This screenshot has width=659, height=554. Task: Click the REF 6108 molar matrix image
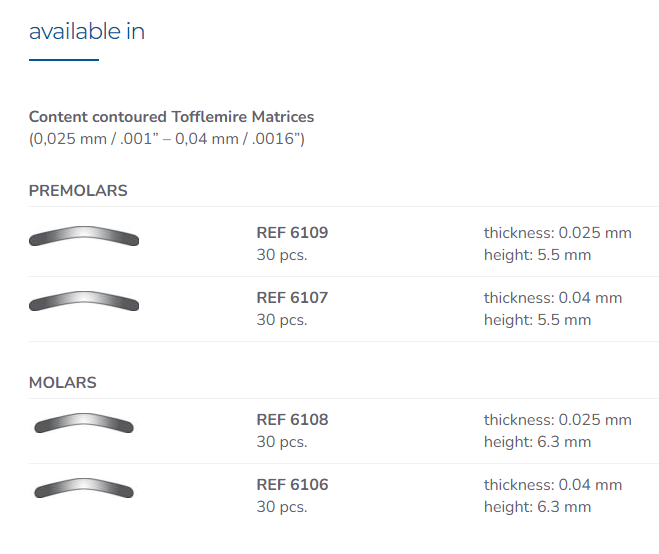pos(84,423)
